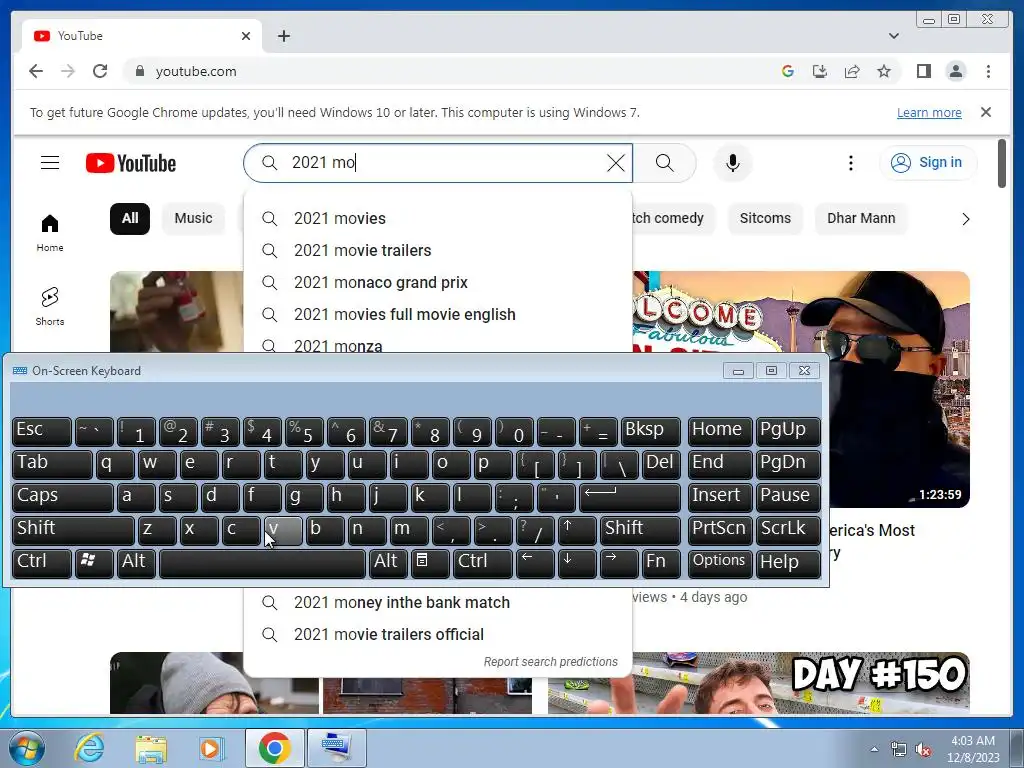Choose suggestion 2021 monaco grand prix
The image size is (1024, 768).
tap(438, 282)
